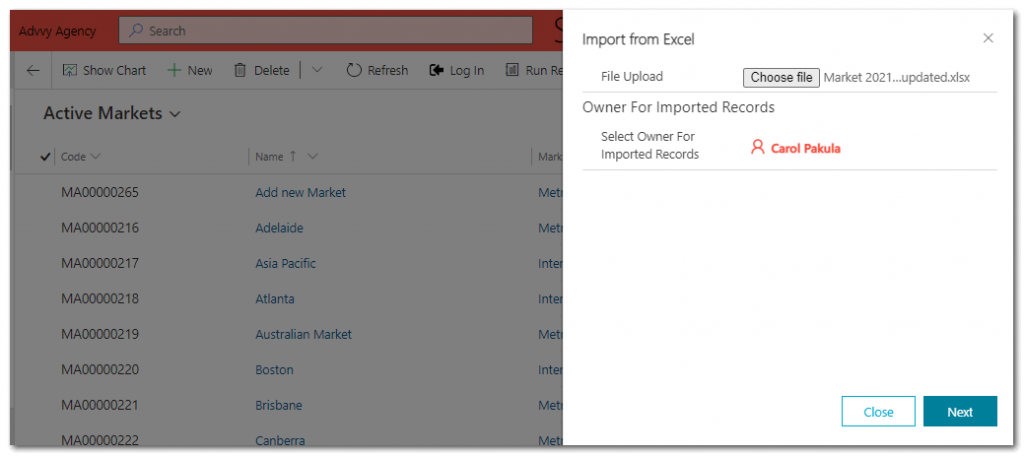Screen dimensions: 1024x456
Task: Click the Delete trash icon
Action: coord(240,70)
